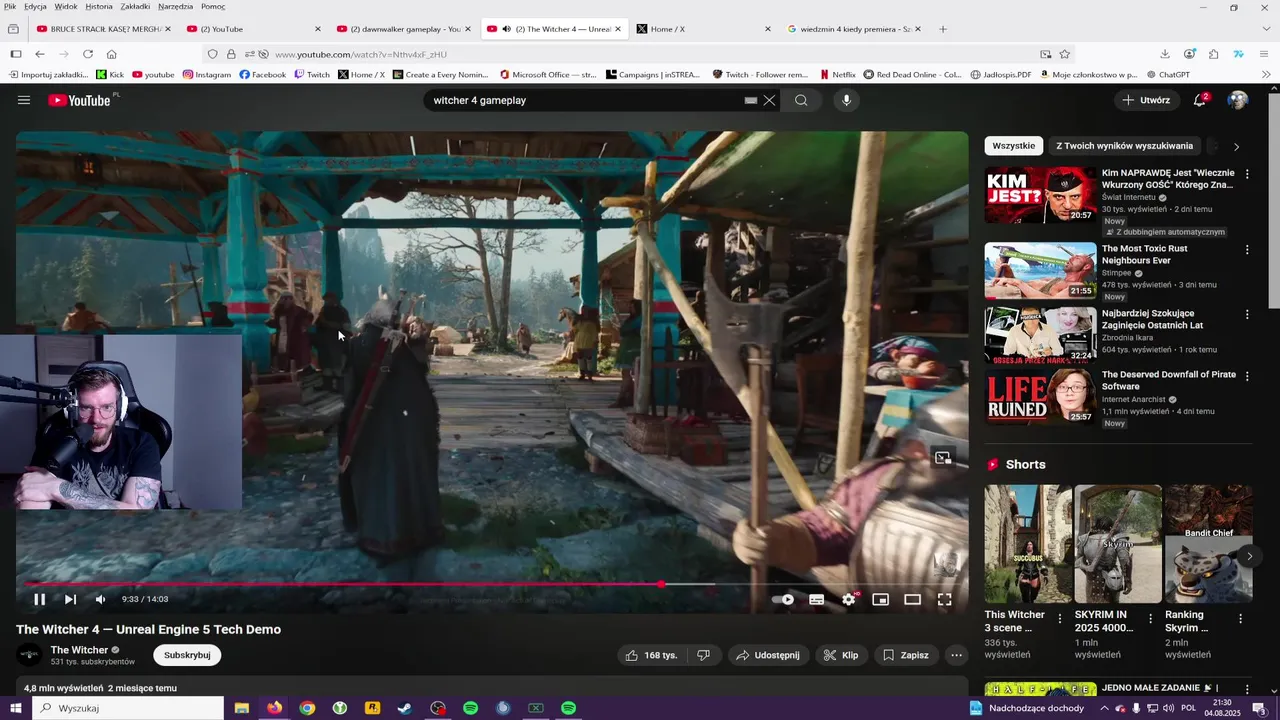1280x720 pixels.
Task: Subscribe to The Witcher channel
Action: click(x=187, y=655)
